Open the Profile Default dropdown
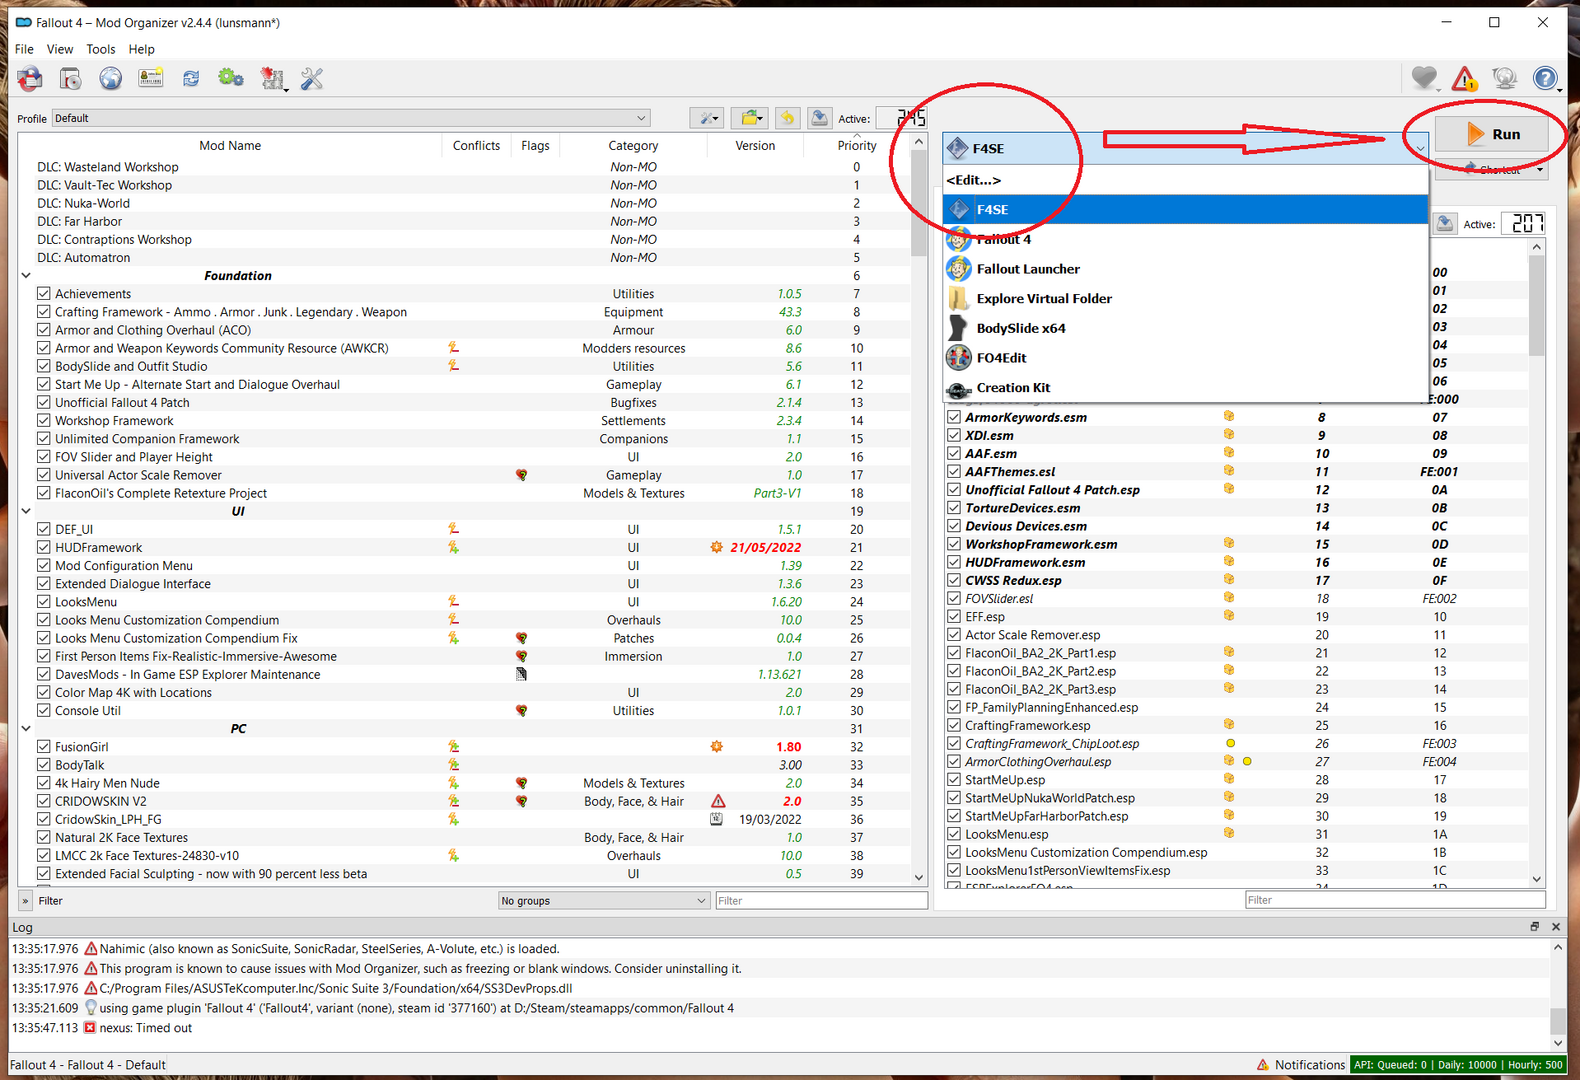Viewport: 1580px width, 1080px height. click(x=350, y=118)
